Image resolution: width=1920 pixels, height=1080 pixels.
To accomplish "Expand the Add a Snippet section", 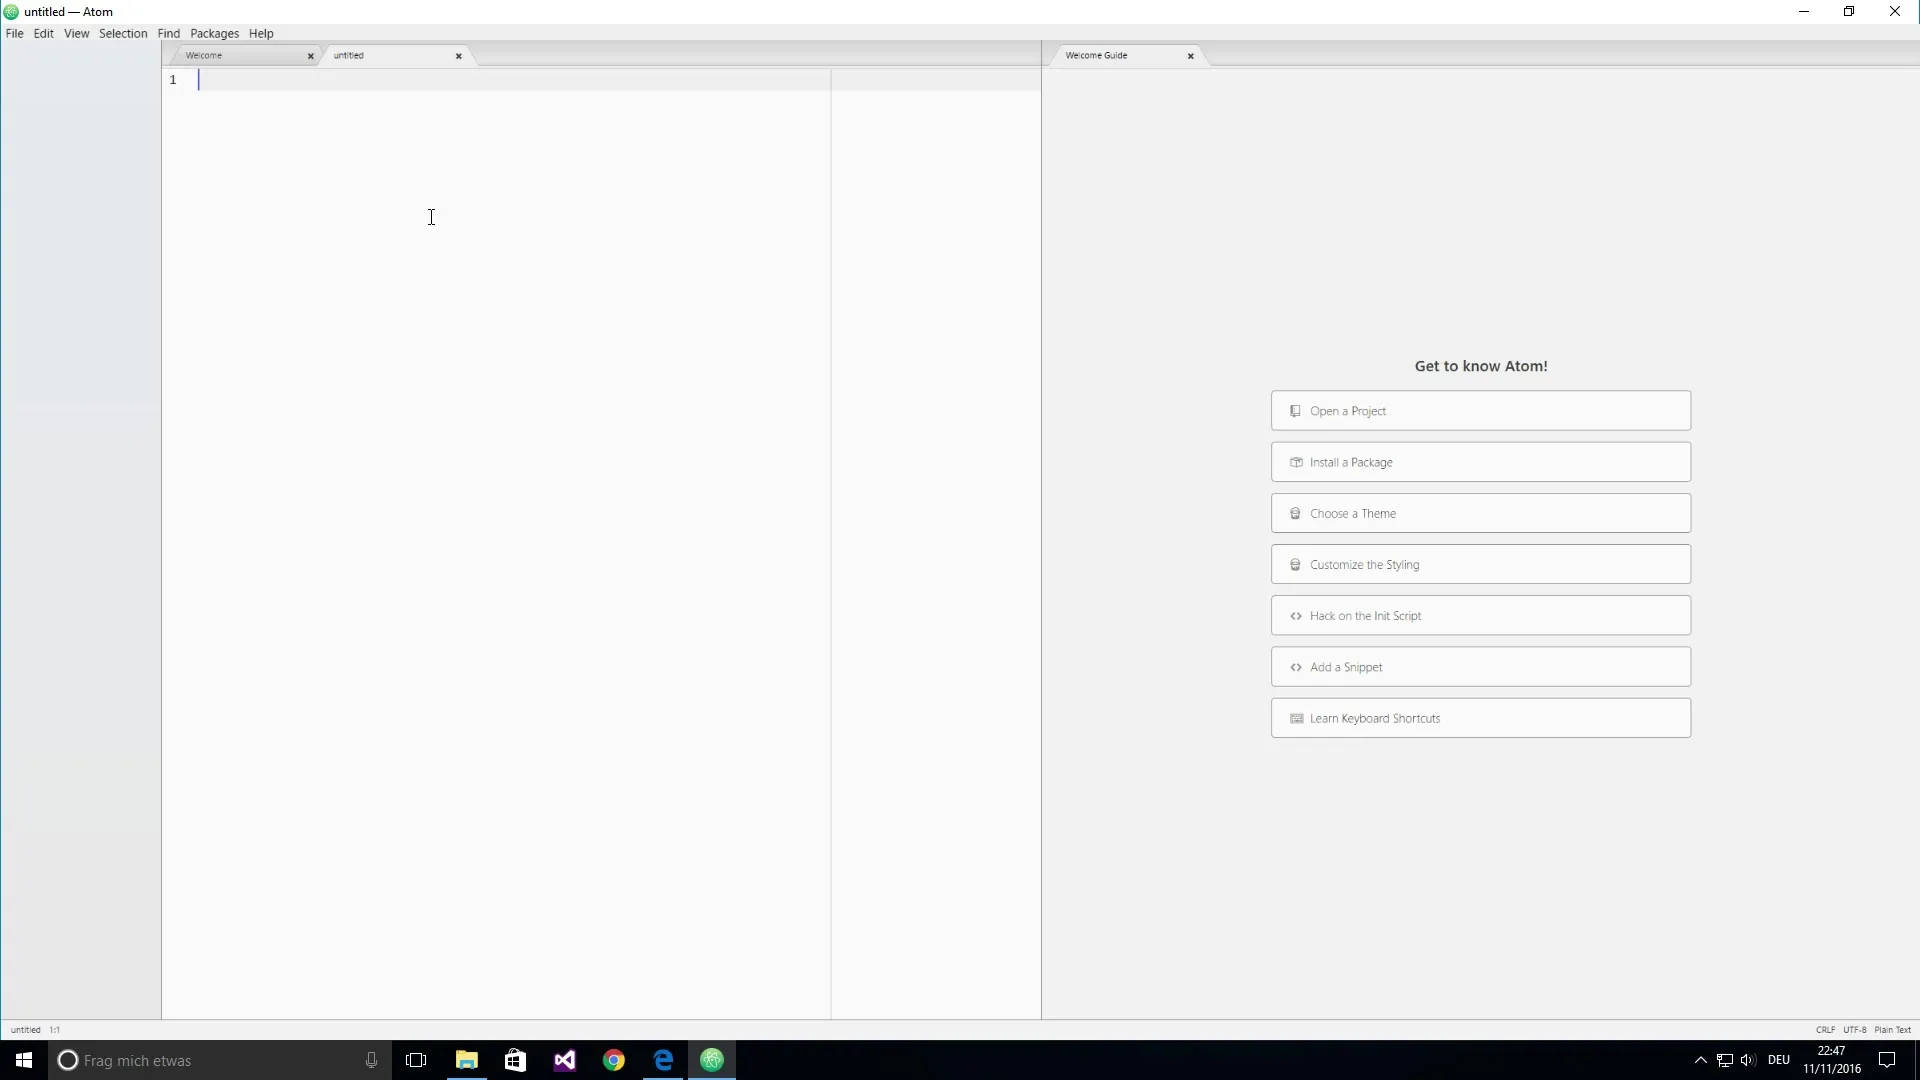I will tap(1481, 667).
